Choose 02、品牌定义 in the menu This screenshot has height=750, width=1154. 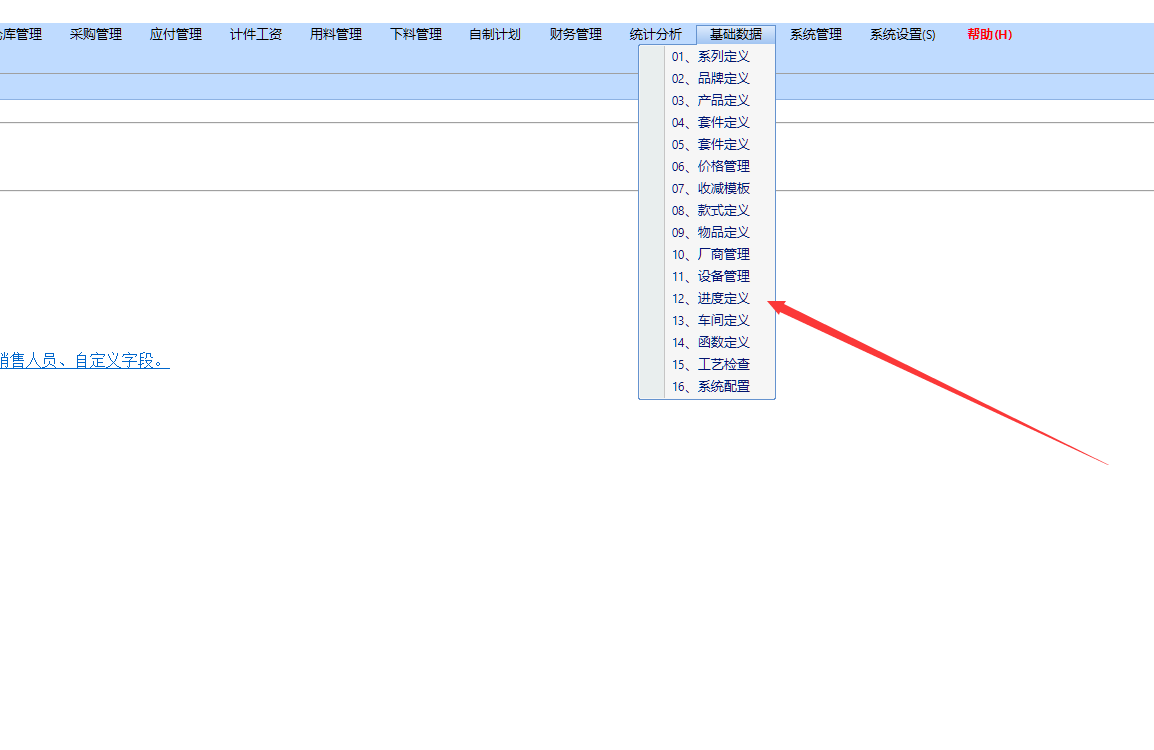[710, 78]
